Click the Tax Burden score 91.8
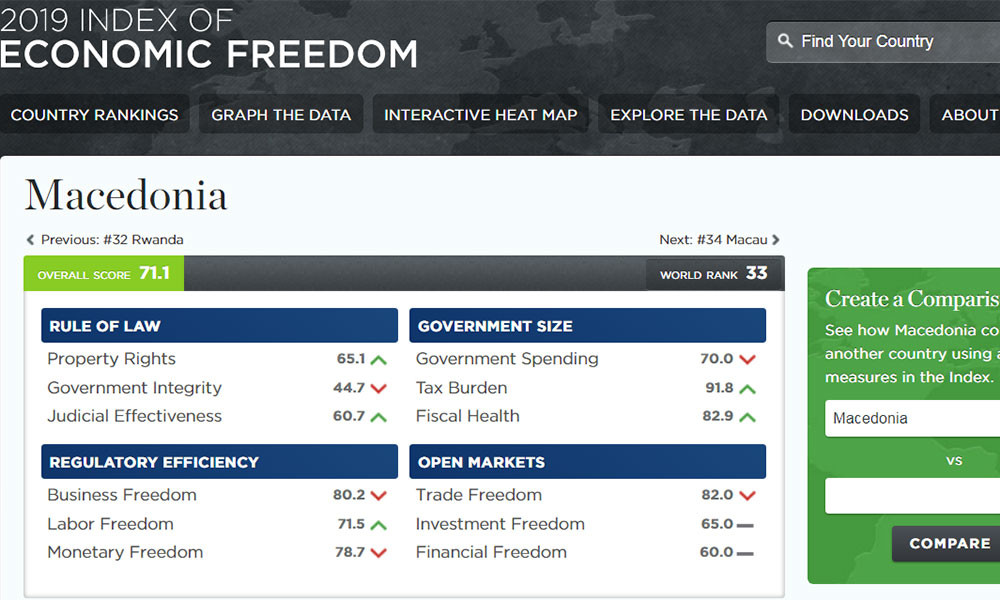This screenshot has height=600, width=1000. tap(719, 388)
